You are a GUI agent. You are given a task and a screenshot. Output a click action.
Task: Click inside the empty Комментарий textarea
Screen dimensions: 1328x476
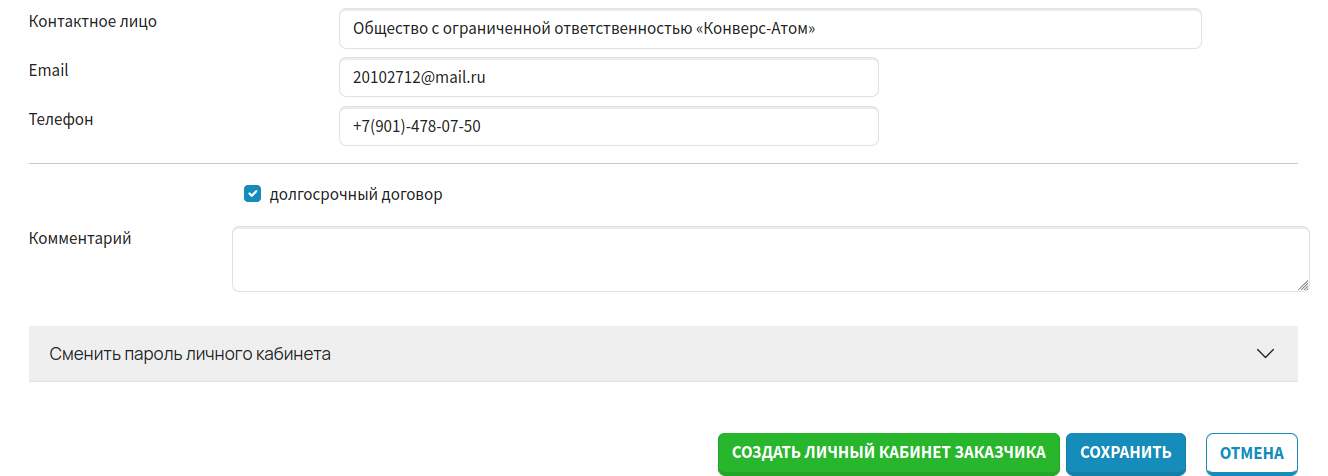coord(770,259)
